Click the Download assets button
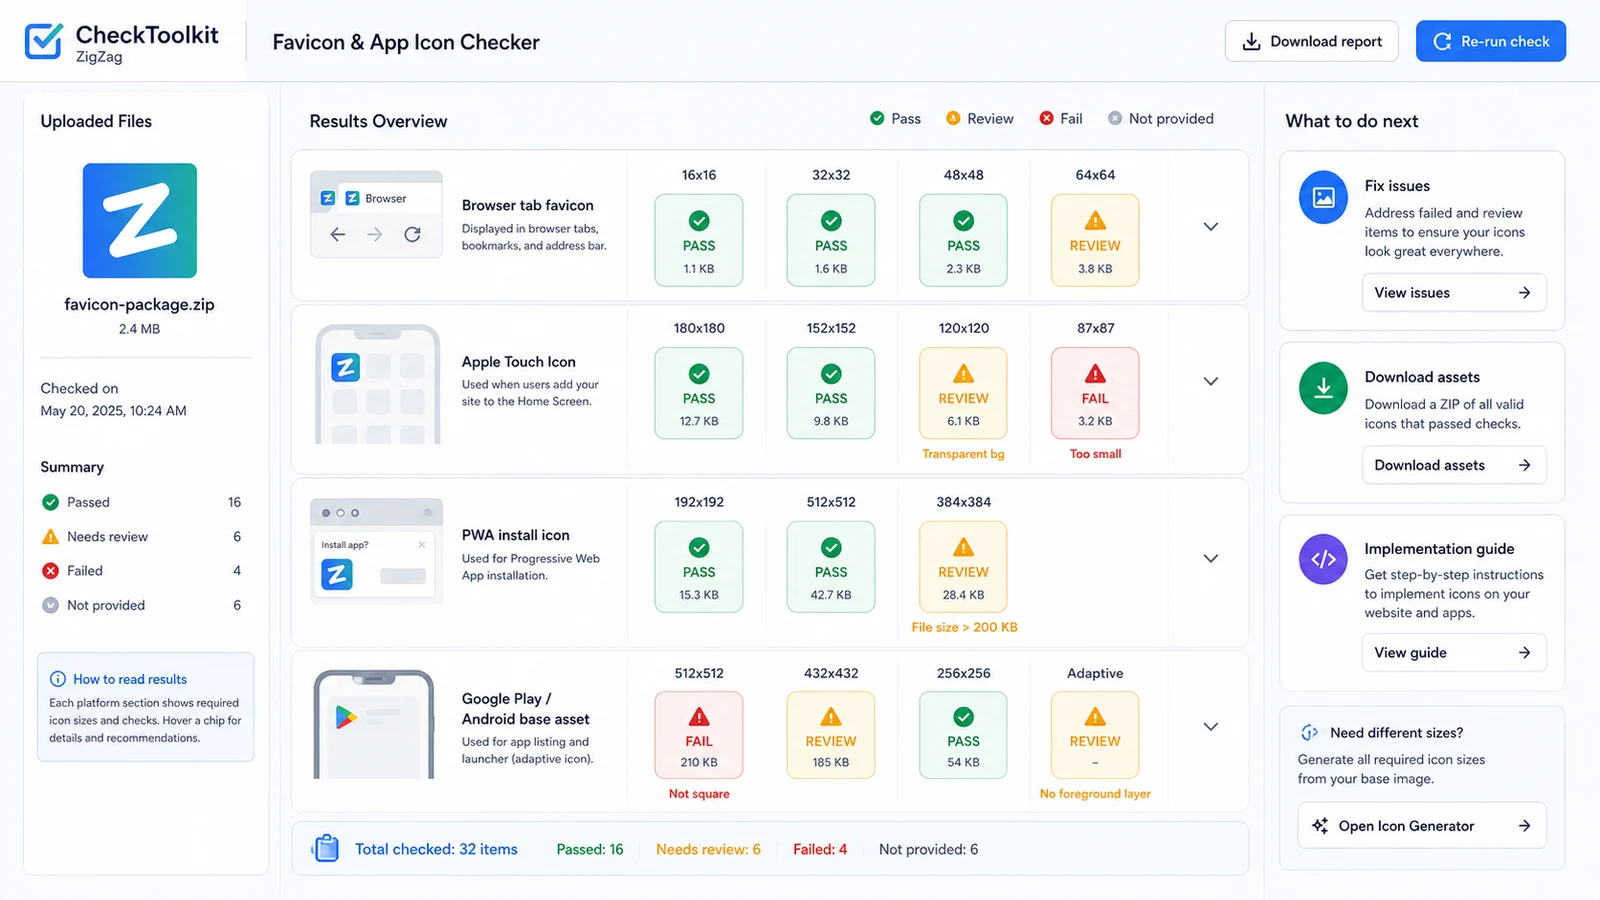 1454,465
